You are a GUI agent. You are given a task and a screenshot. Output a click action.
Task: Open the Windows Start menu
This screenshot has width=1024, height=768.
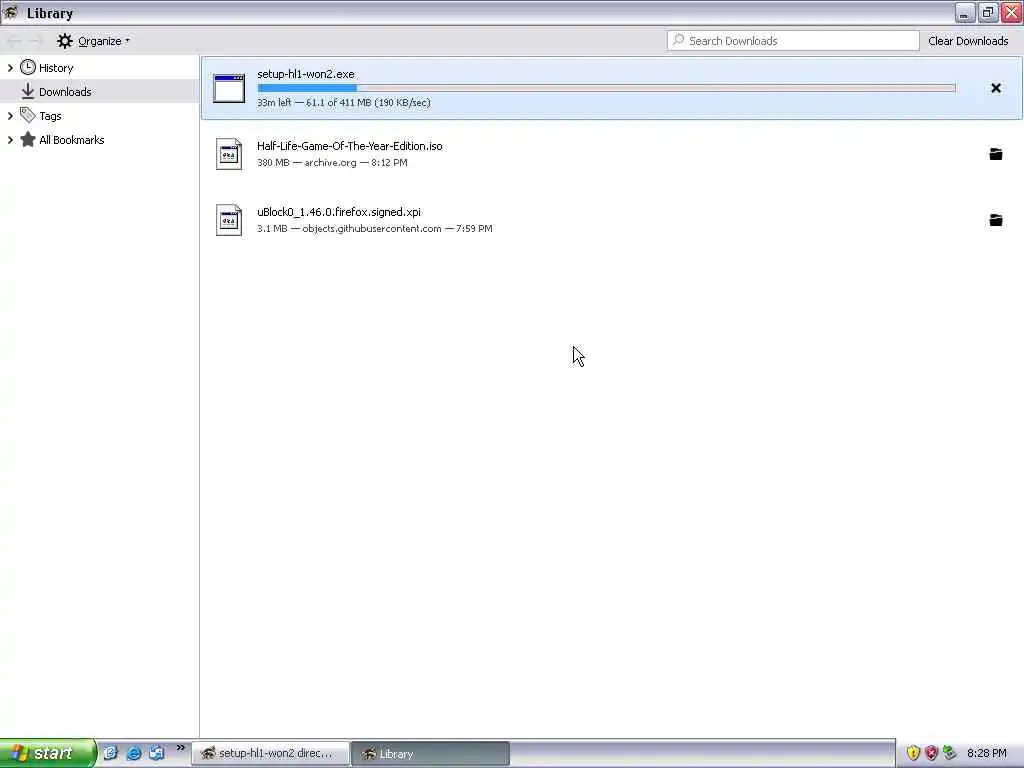click(x=48, y=753)
